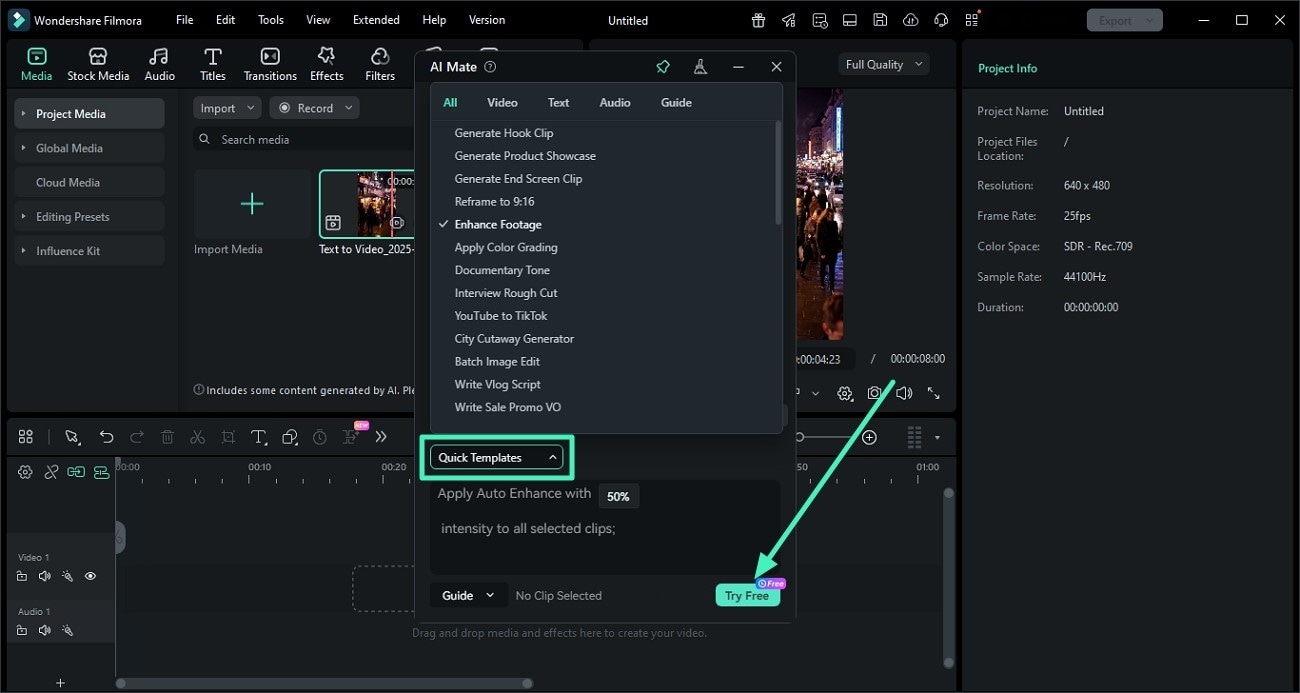The image size is (1300, 693).
Task: Select the Text to Video clip thumbnail
Action: coord(367,204)
